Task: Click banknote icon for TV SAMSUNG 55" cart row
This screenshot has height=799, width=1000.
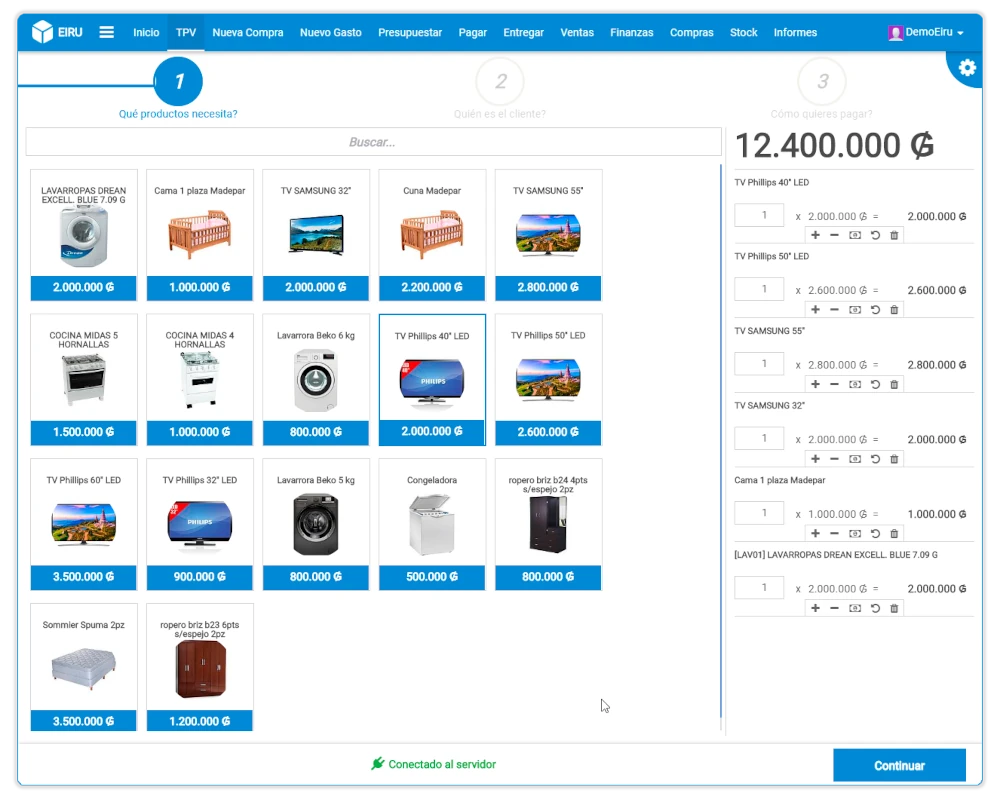Action: (855, 385)
